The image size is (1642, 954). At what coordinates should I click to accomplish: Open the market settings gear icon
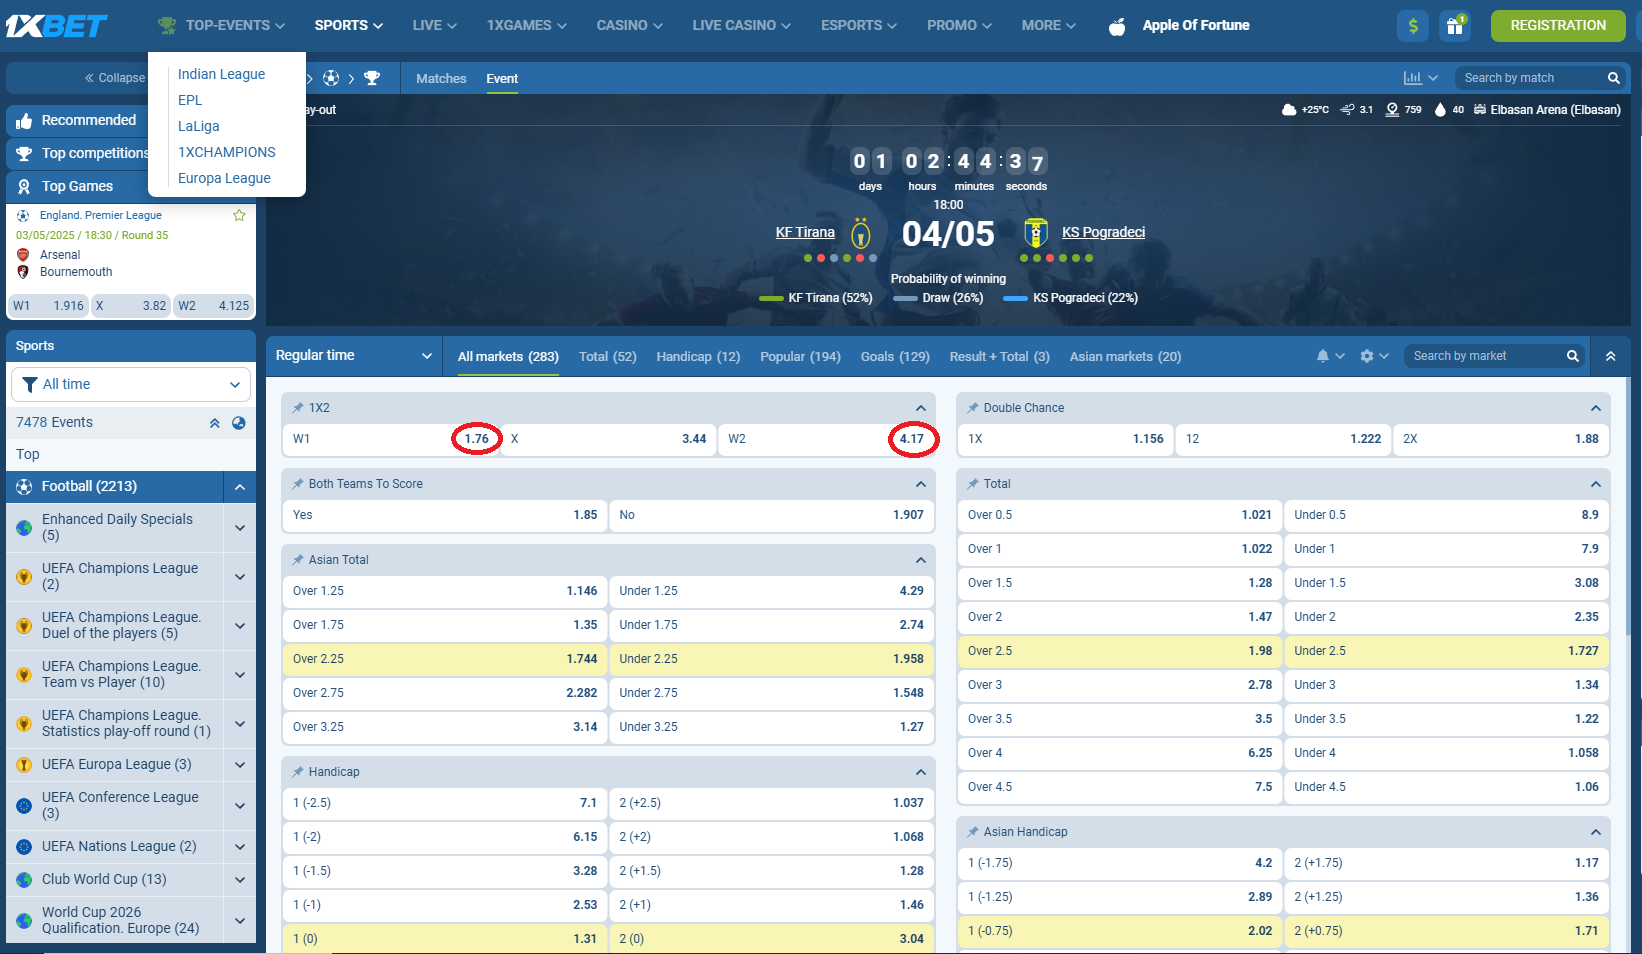[x=1367, y=356]
